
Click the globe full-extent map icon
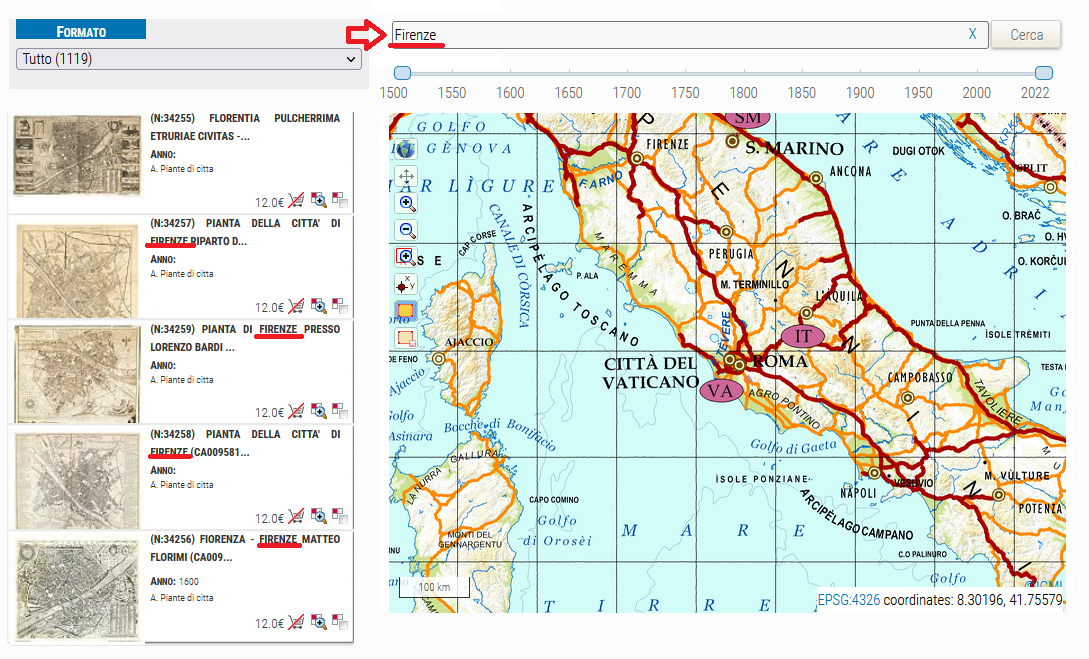406,150
